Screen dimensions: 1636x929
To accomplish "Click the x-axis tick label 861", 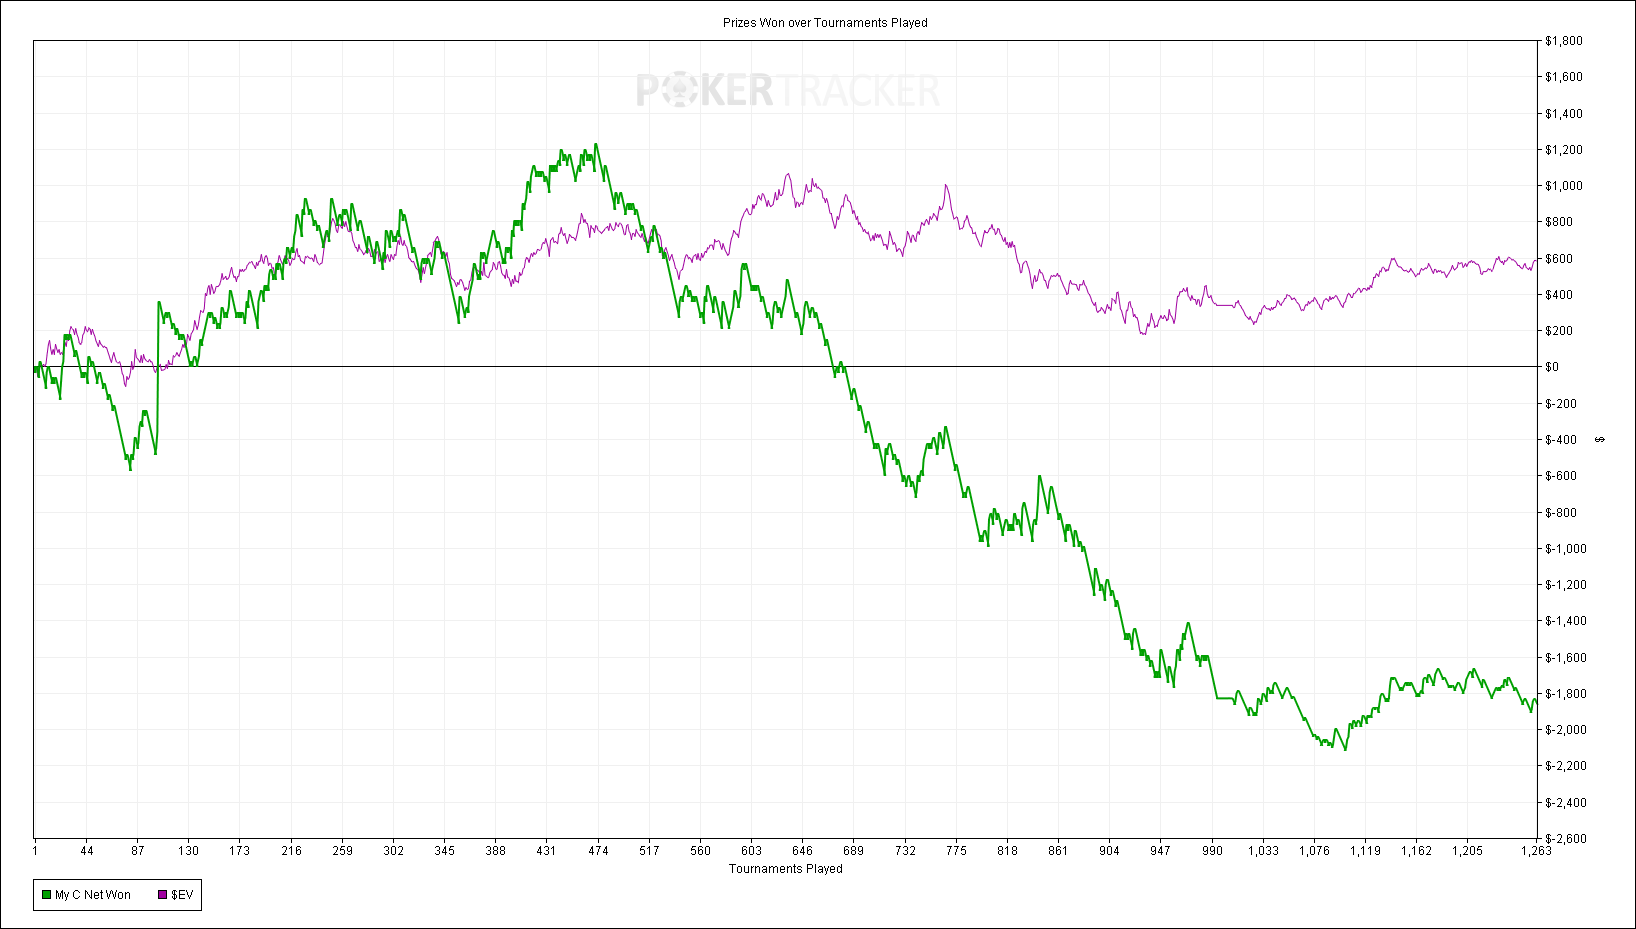I will point(1059,851).
